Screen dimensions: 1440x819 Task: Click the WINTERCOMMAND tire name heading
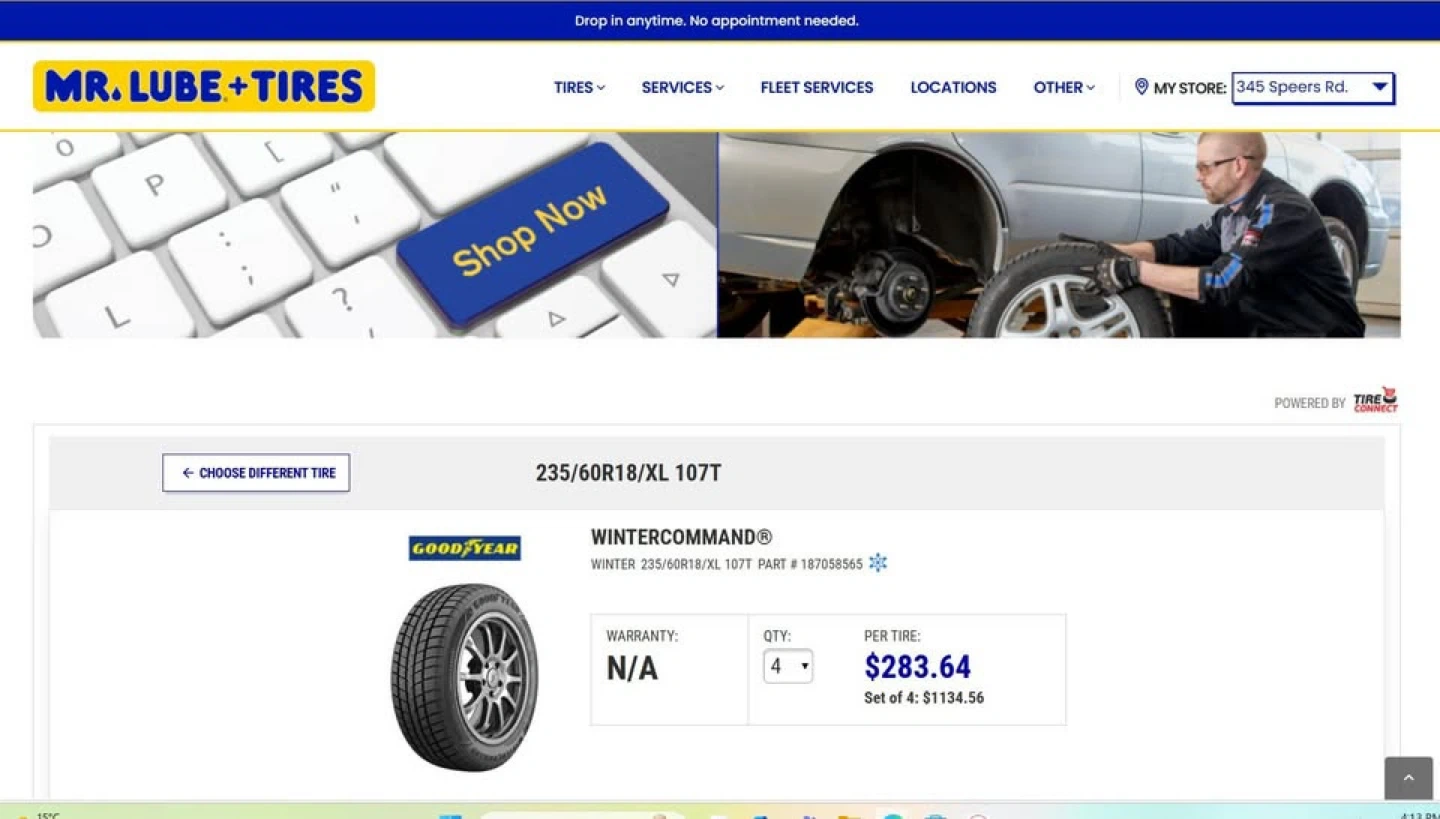point(682,537)
